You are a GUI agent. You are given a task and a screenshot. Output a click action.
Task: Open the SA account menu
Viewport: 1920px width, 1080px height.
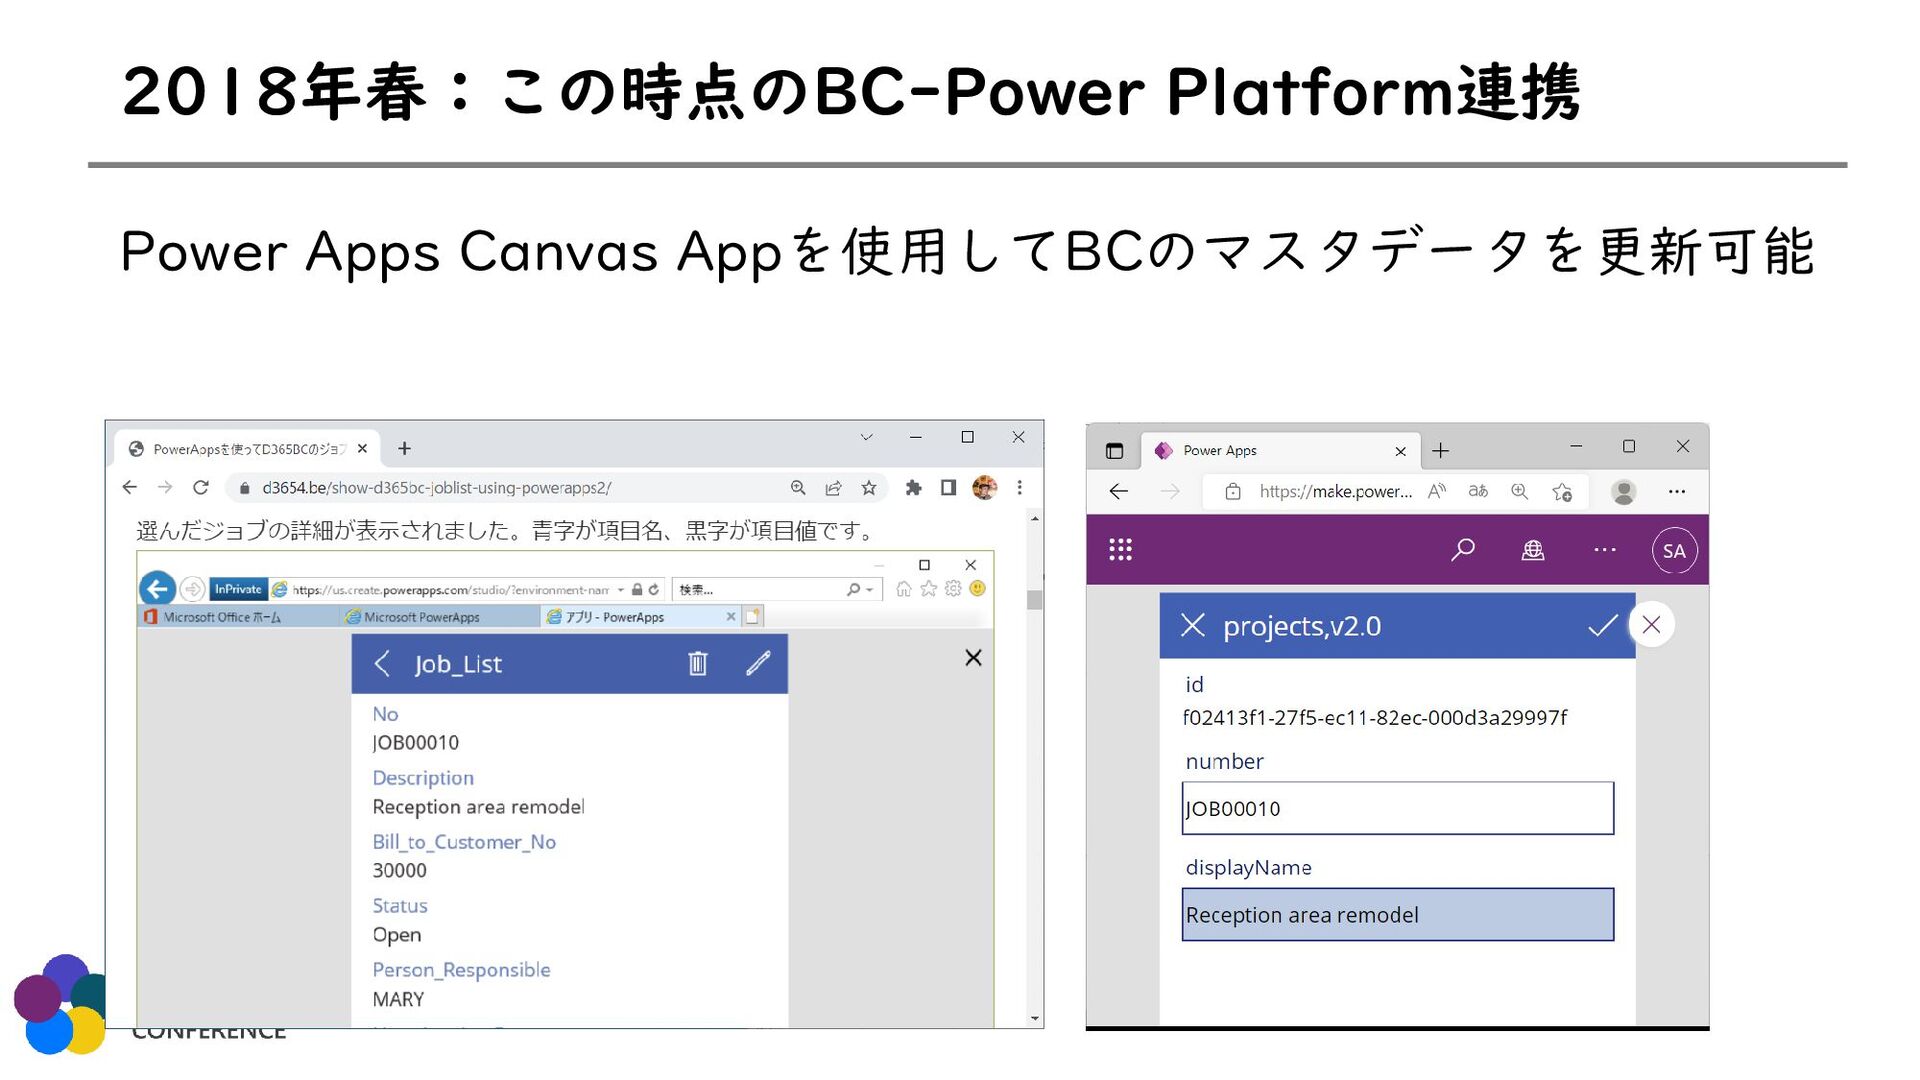1675,551
